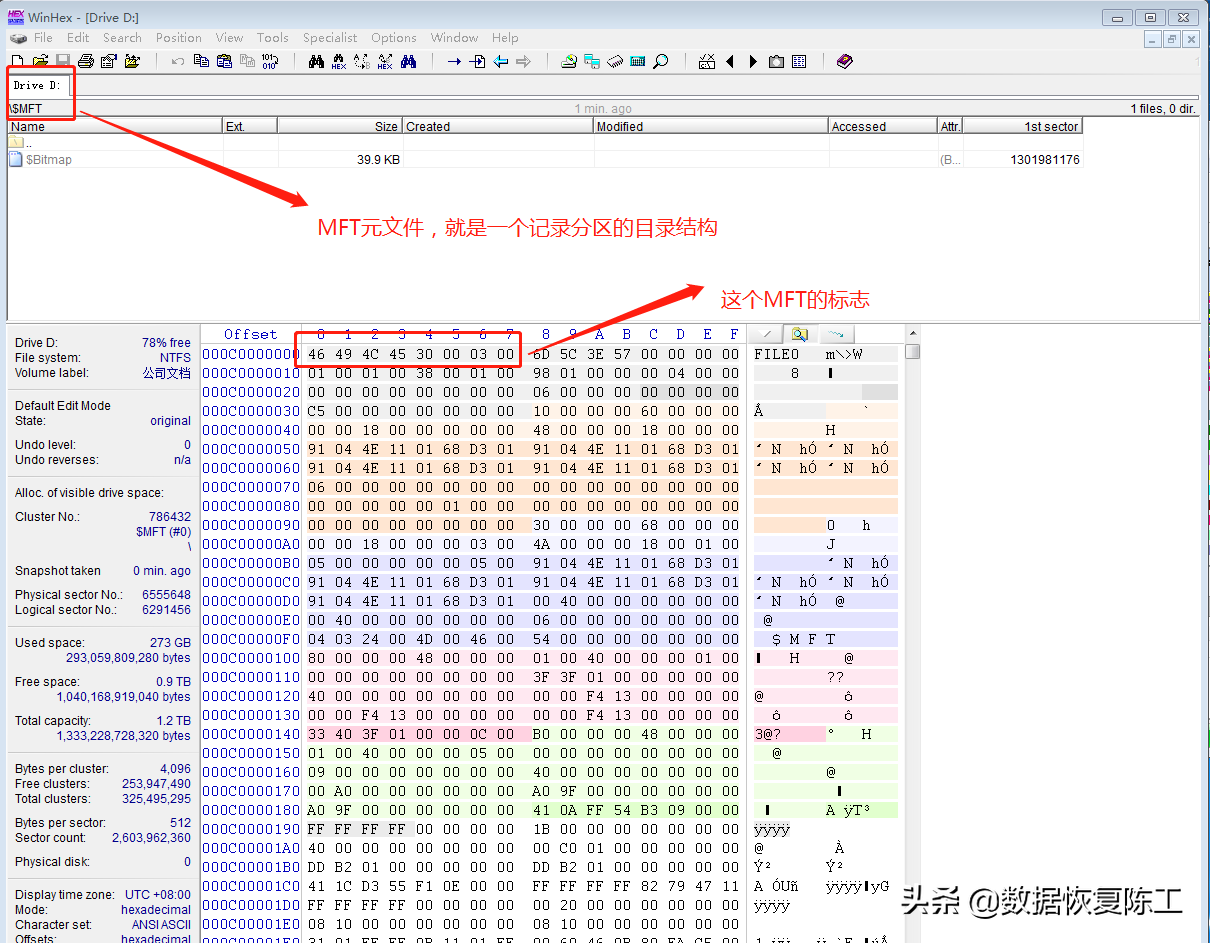Sort file list by Accessed column
Viewport: 1210px width, 943px height.
coord(883,126)
